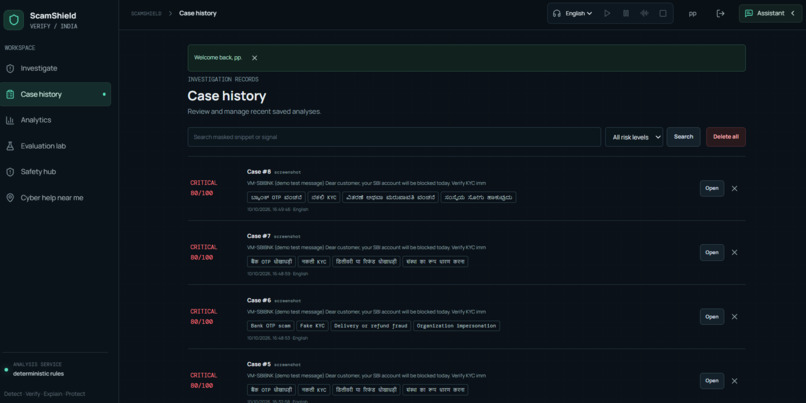This screenshot has height=403, width=806.
Task: Remove Case #7 using its X icon
Action: (735, 252)
